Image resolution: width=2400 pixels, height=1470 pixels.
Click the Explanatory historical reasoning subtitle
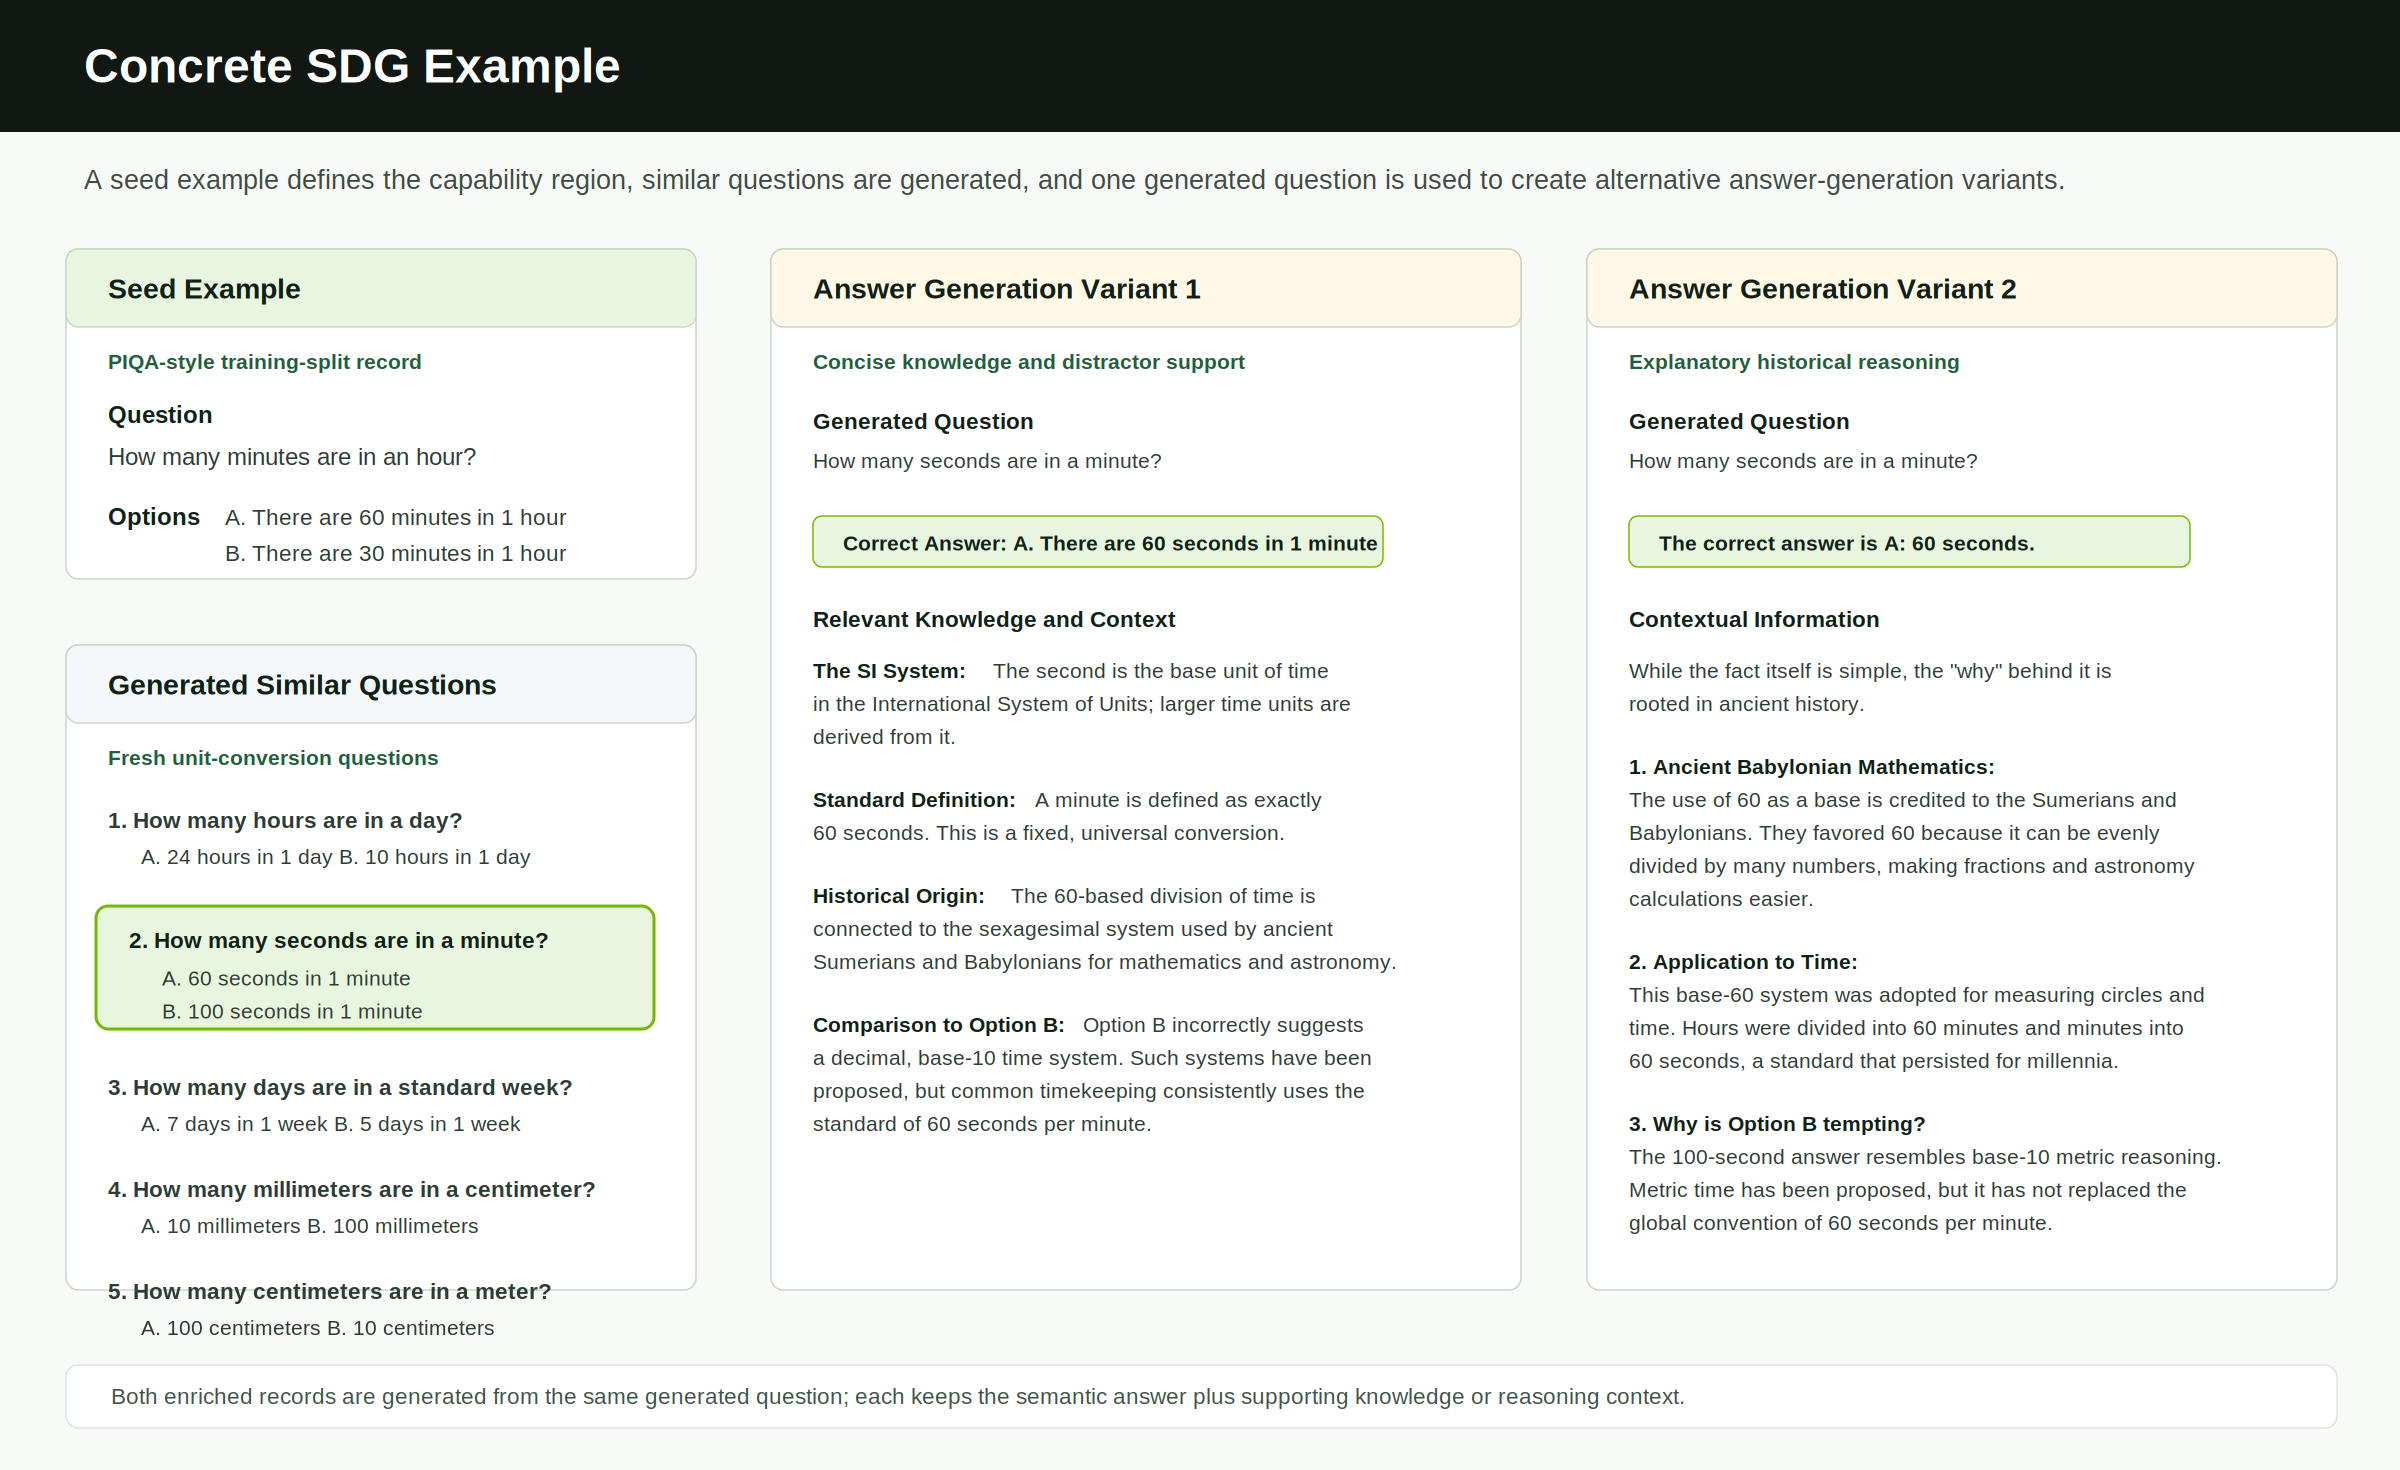pyautogui.click(x=1794, y=362)
